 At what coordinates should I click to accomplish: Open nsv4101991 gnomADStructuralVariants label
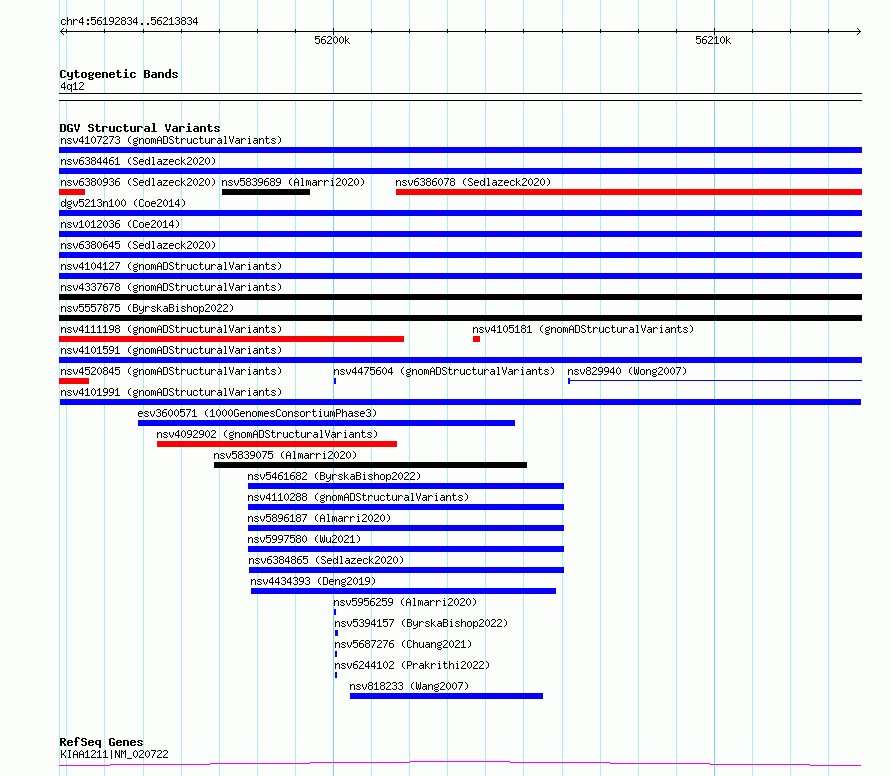(171, 392)
